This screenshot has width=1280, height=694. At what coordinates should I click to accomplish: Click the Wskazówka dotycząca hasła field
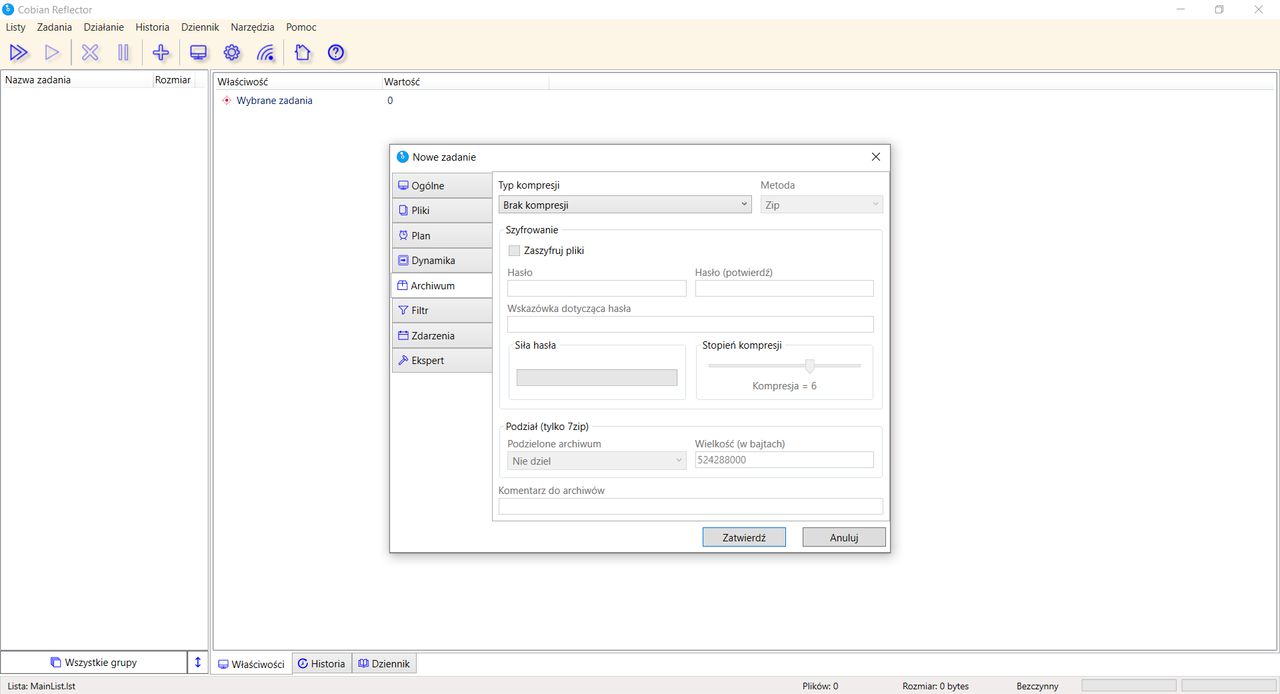click(691, 324)
